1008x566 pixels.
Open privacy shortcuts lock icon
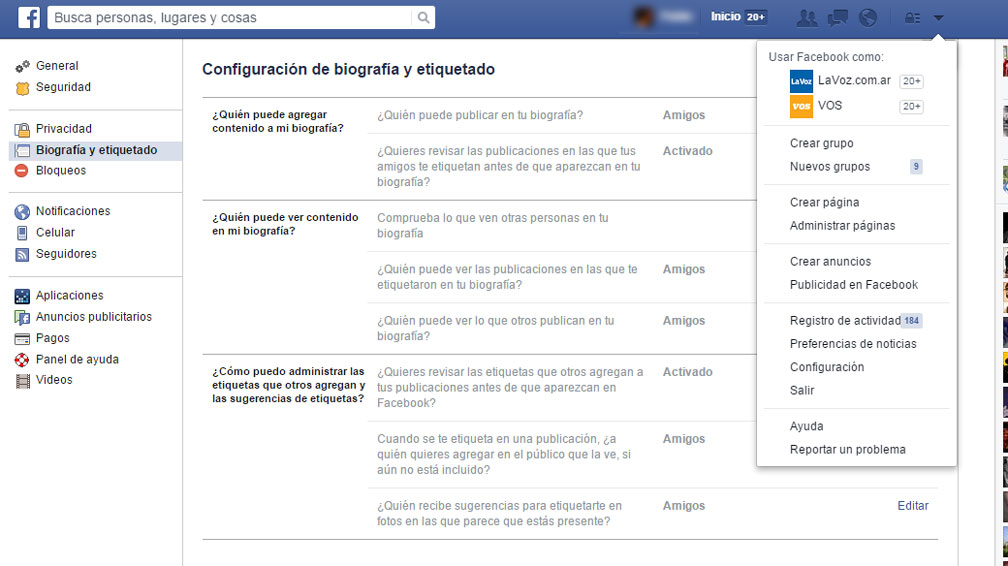click(x=912, y=18)
